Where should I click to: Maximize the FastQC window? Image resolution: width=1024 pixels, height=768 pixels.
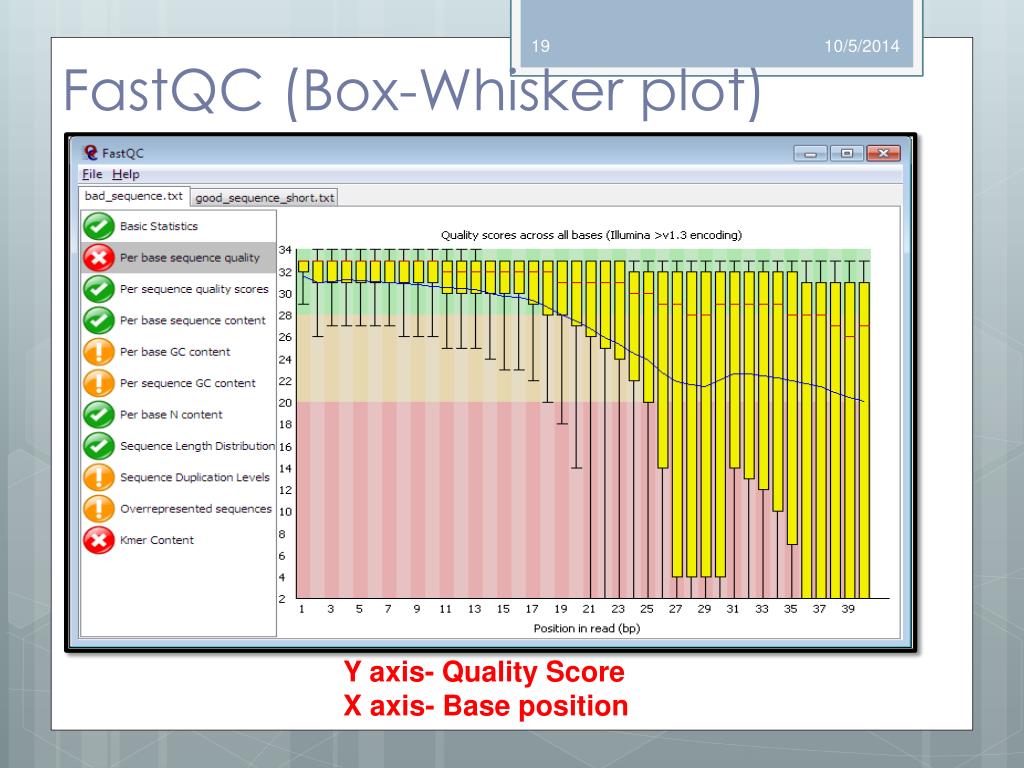(x=847, y=153)
